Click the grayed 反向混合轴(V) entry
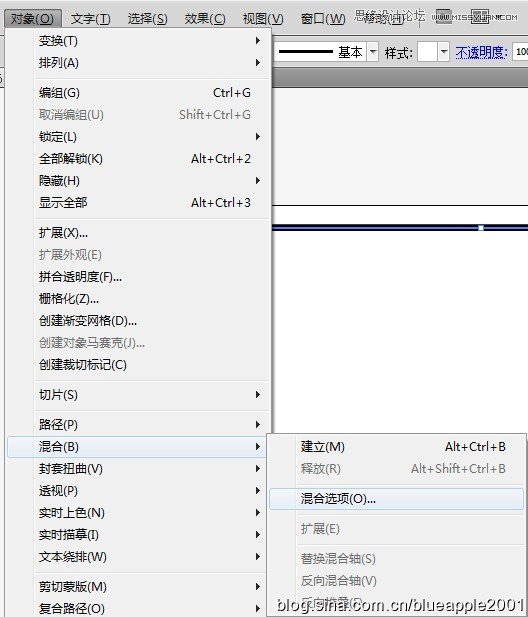The image size is (528, 617). 397,581
